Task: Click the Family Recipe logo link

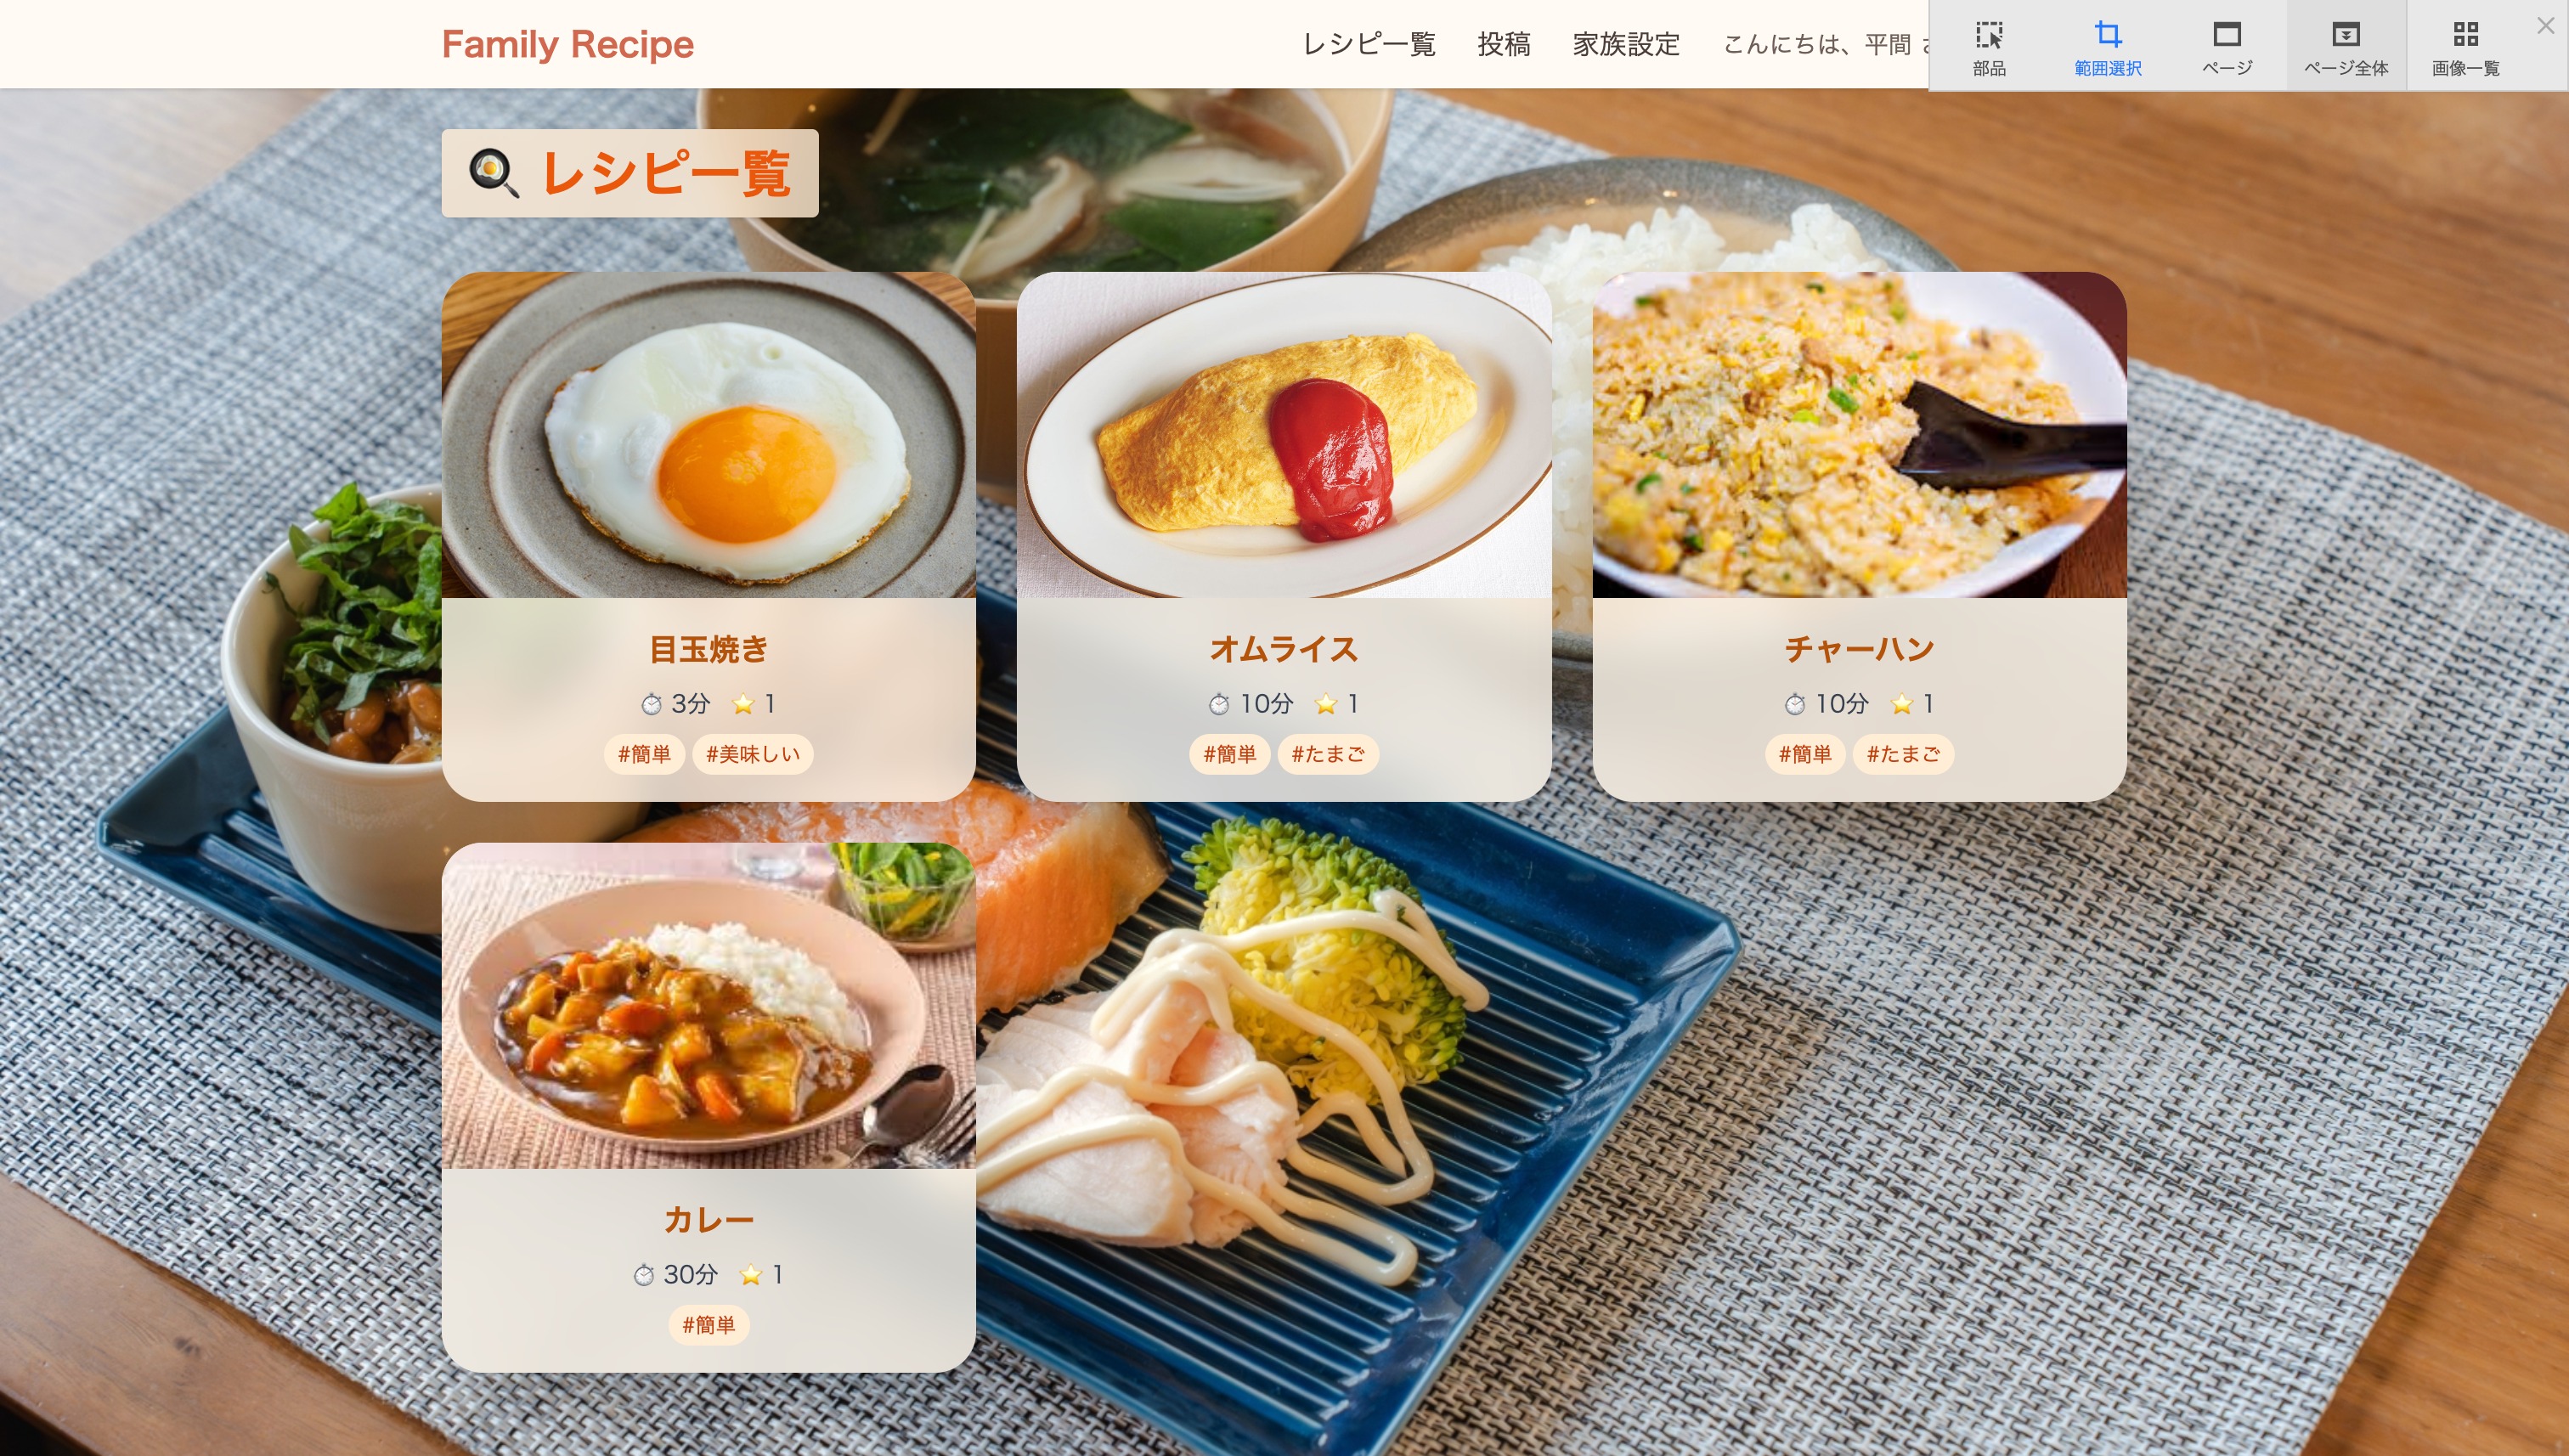Action: (x=567, y=44)
